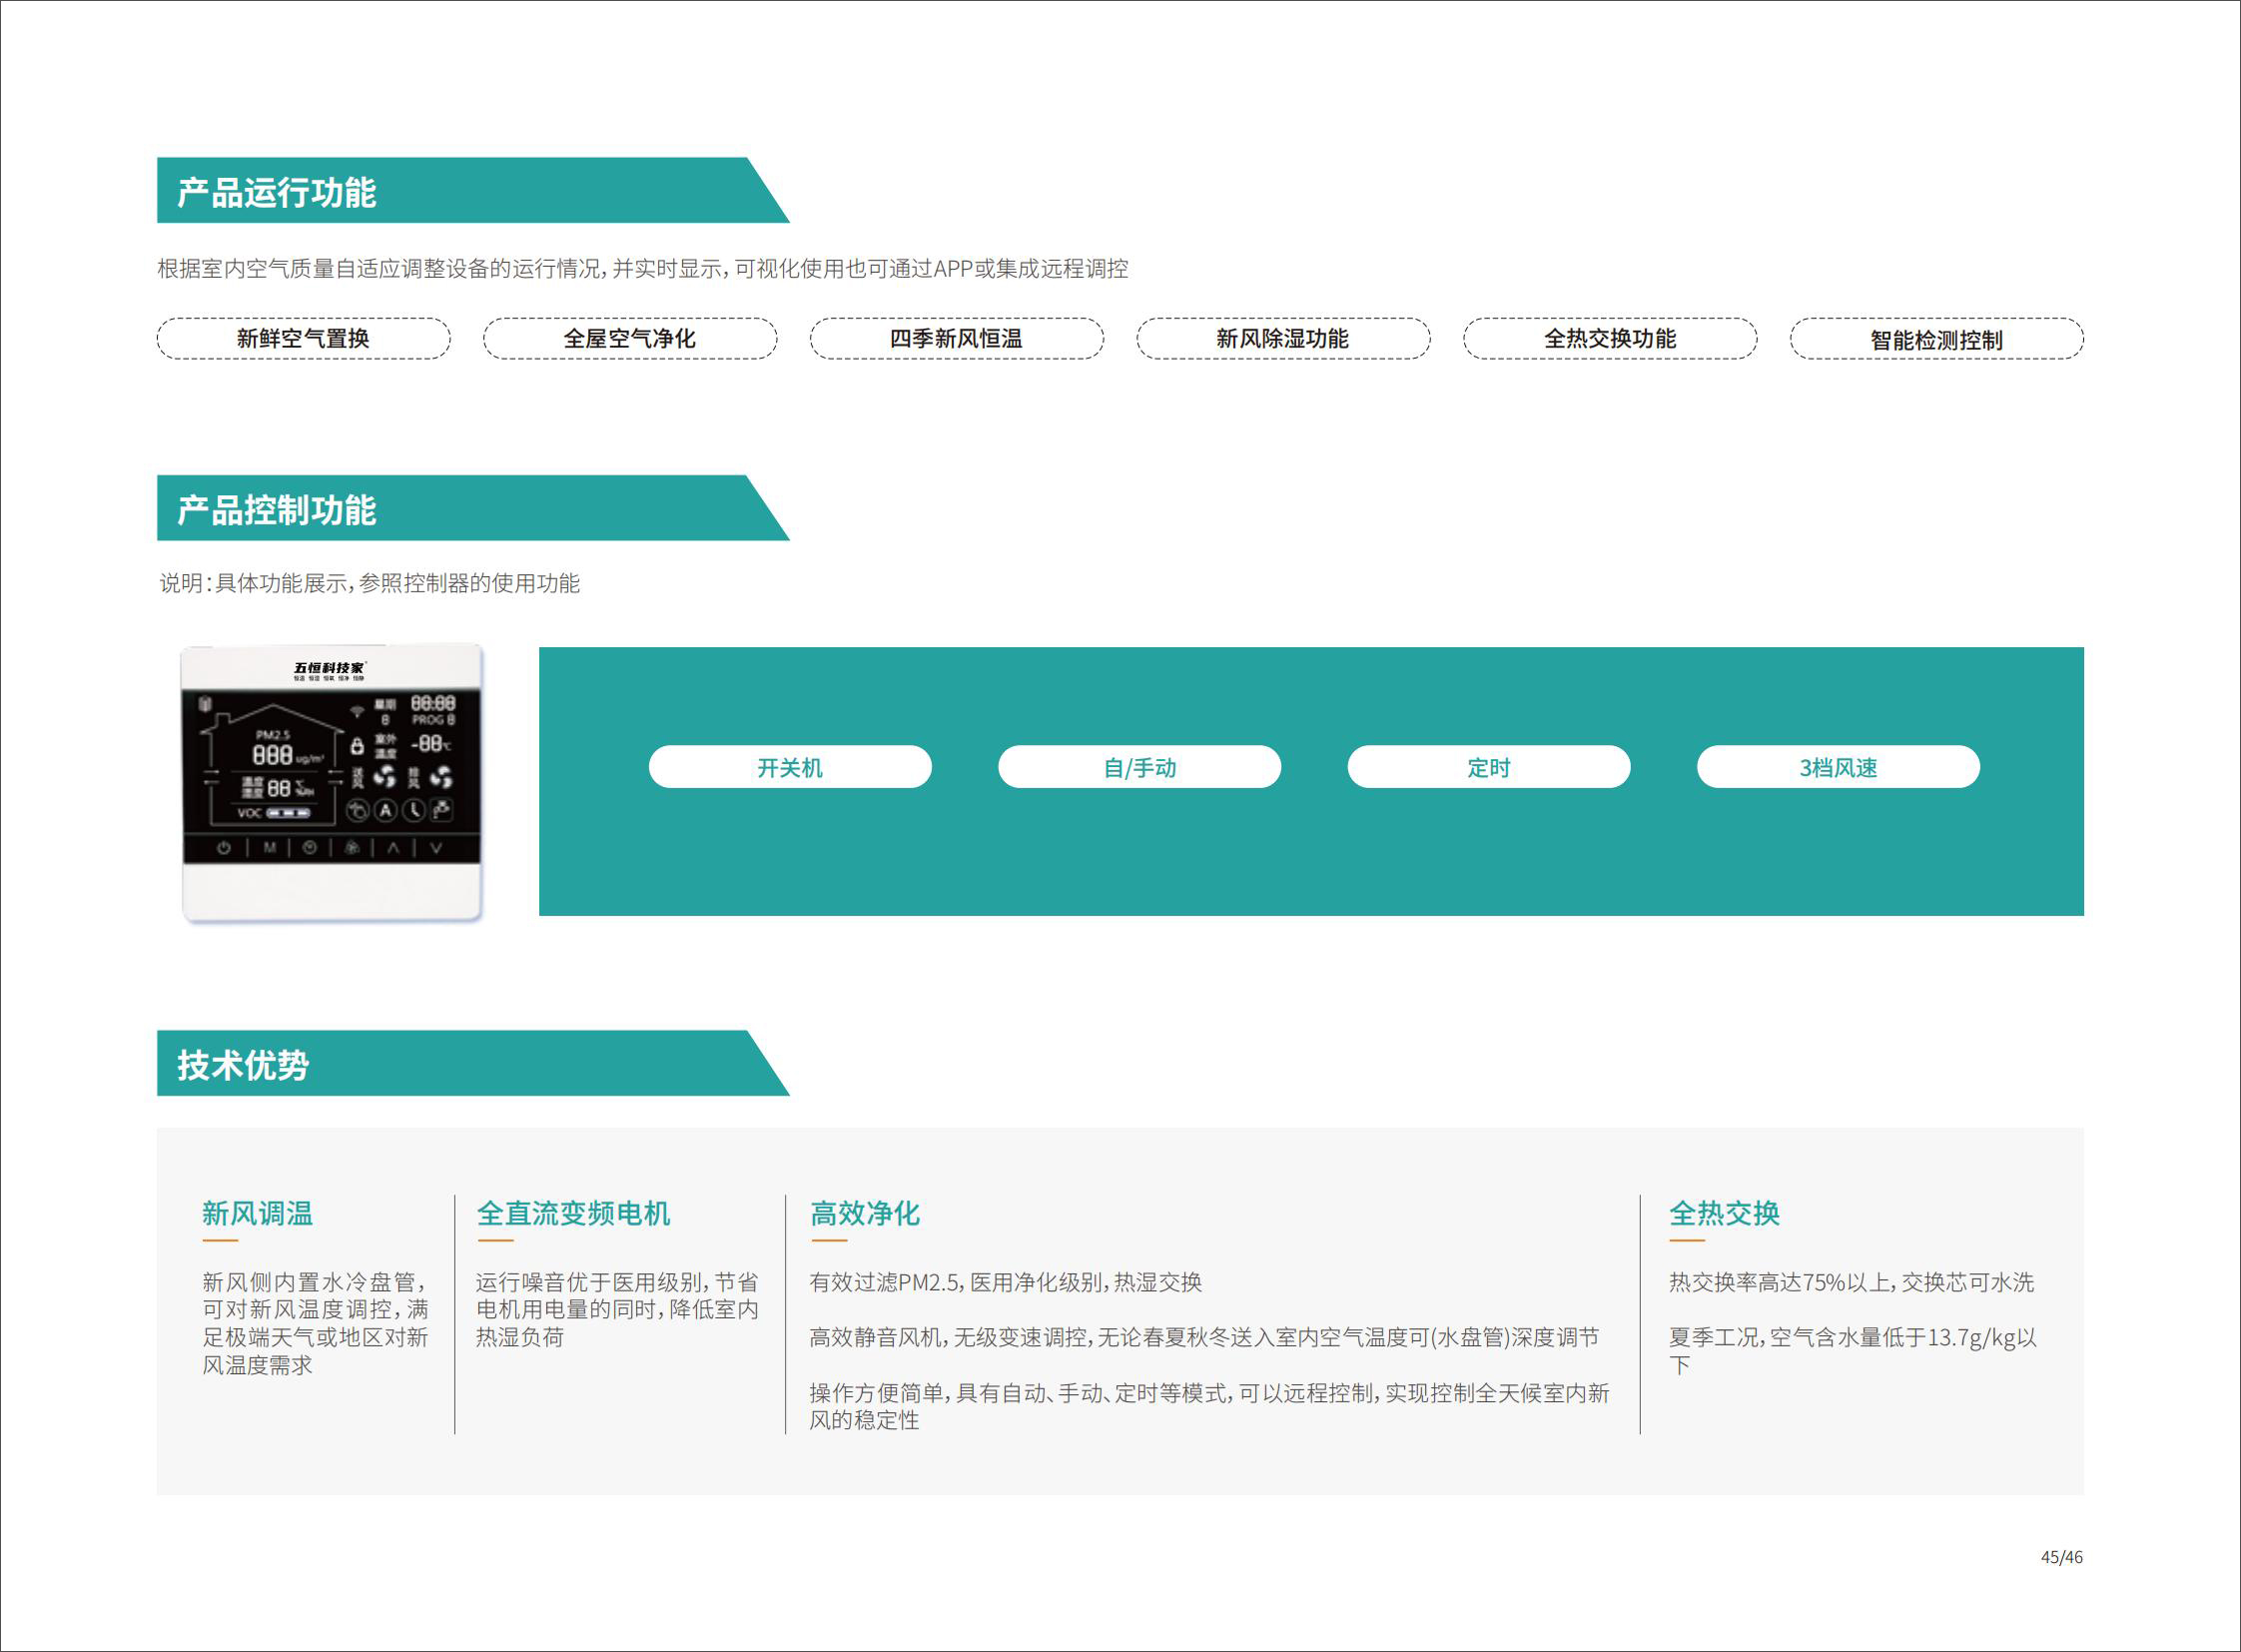Select the 全热交换功能 feature tag

[1610, 339]
